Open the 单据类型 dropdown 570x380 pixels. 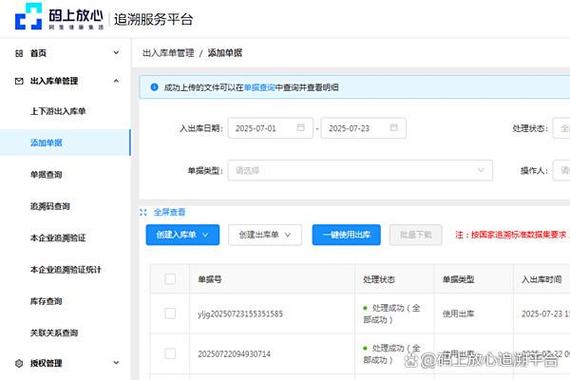pos(360,170)
